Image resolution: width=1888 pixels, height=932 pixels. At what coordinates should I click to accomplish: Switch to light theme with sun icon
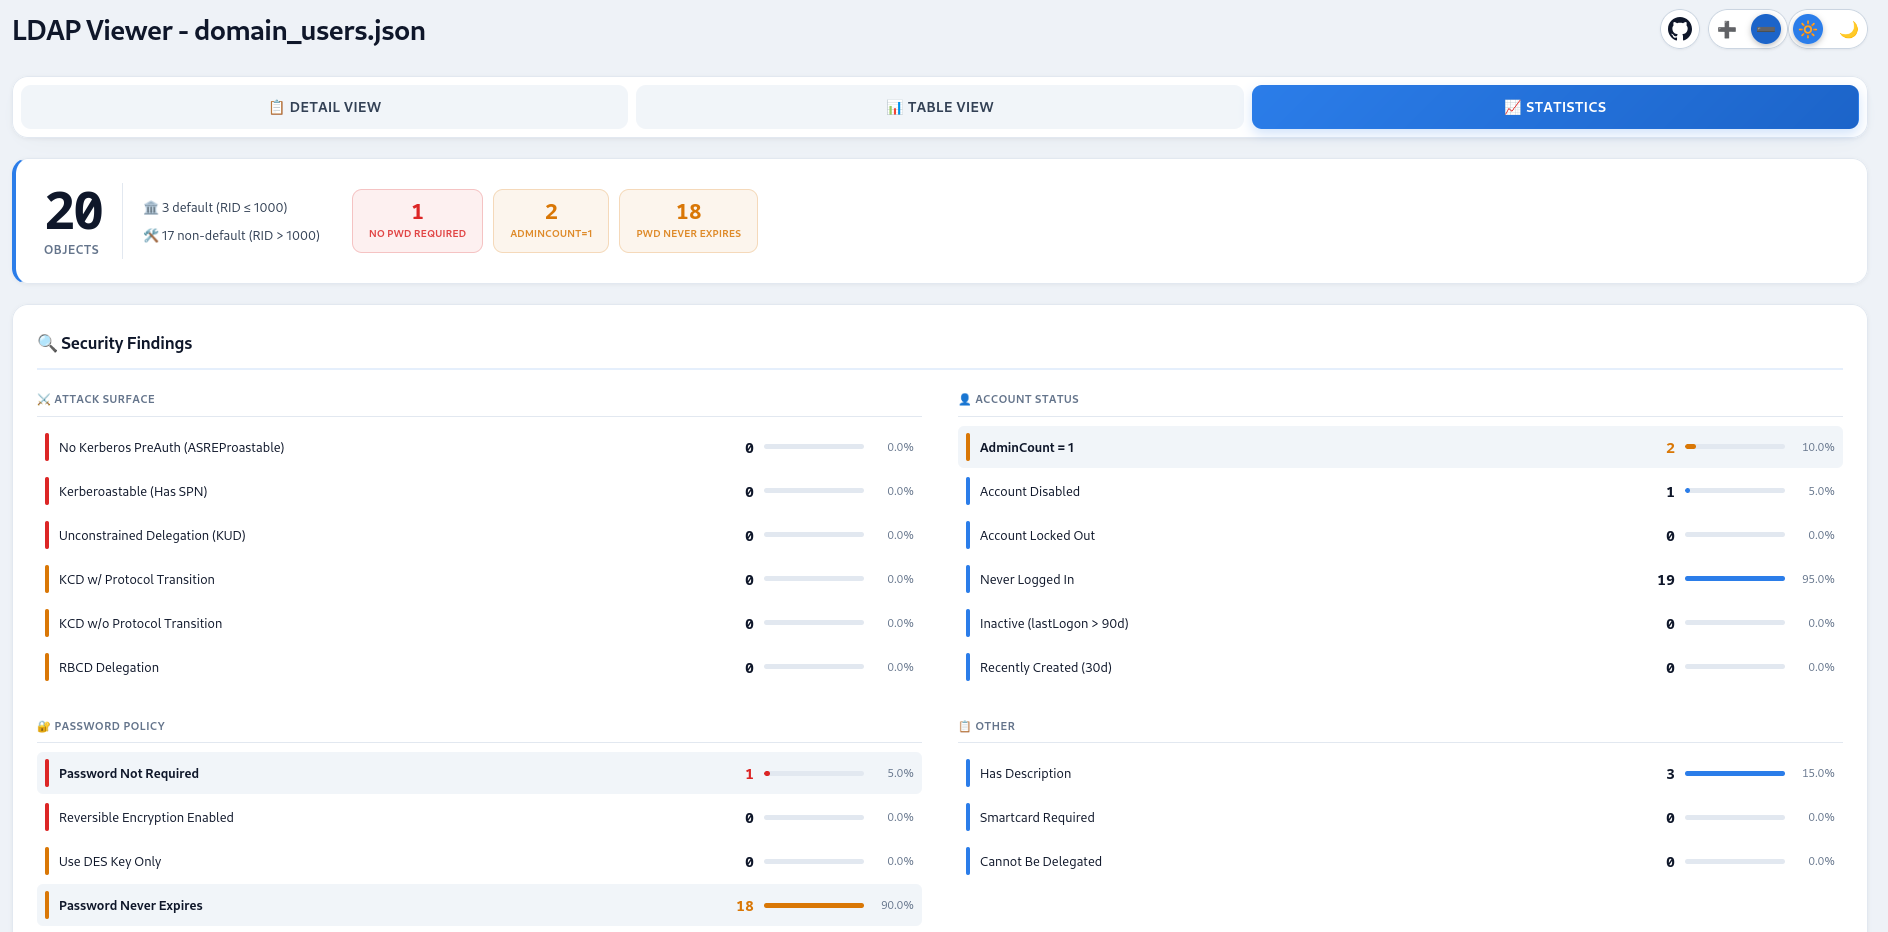1808,30
